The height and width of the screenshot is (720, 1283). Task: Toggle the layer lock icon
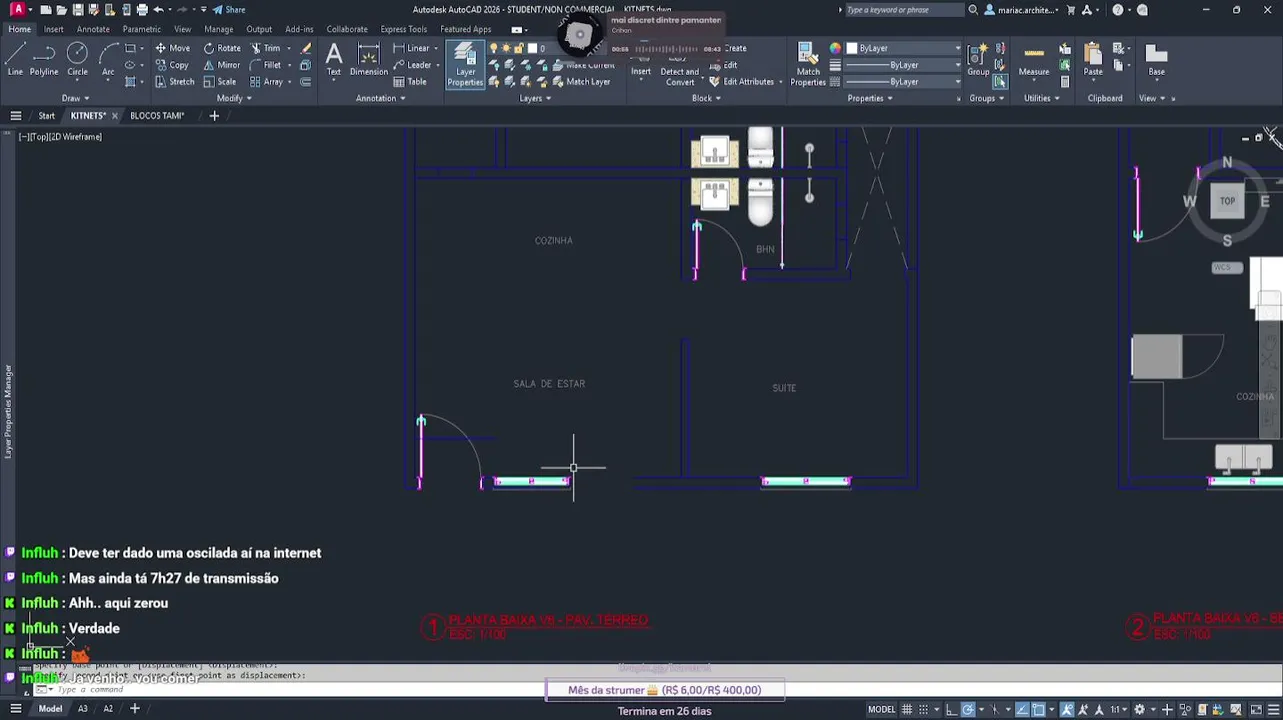tap(519, 48)
